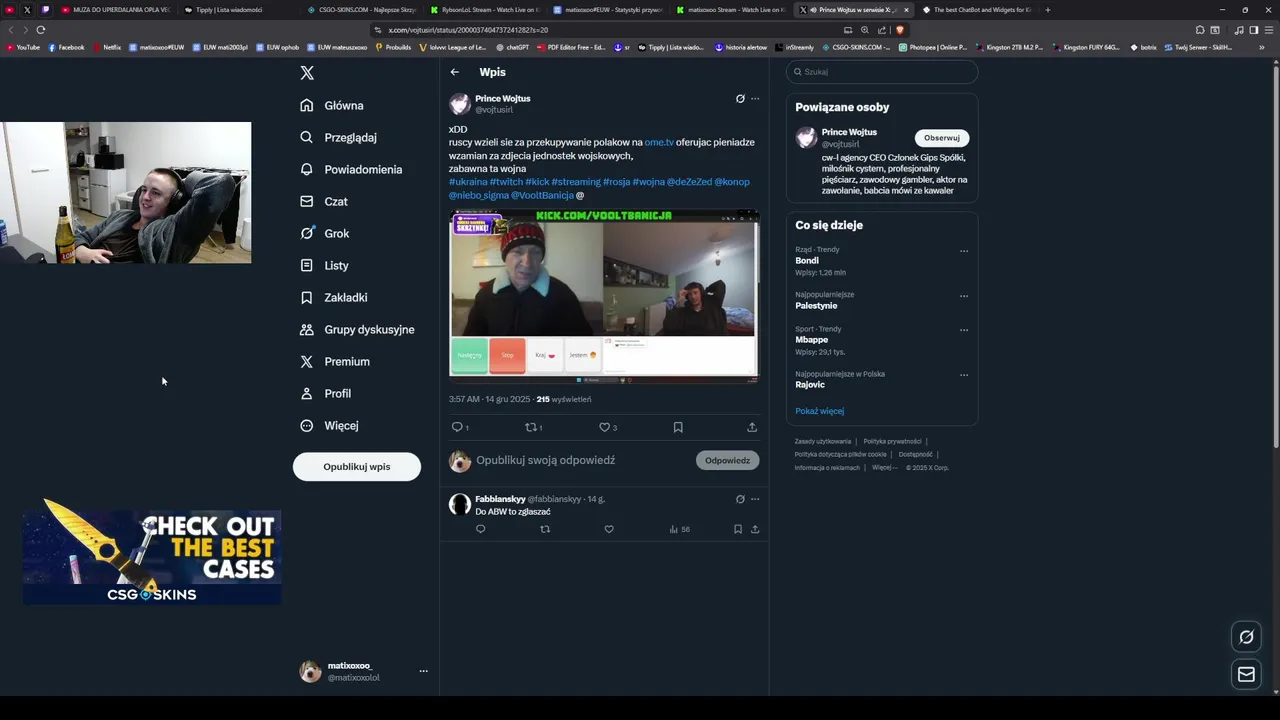Screen dimensions: 1280x720
Task: Open Czat messages
Action: click(324, 201)
